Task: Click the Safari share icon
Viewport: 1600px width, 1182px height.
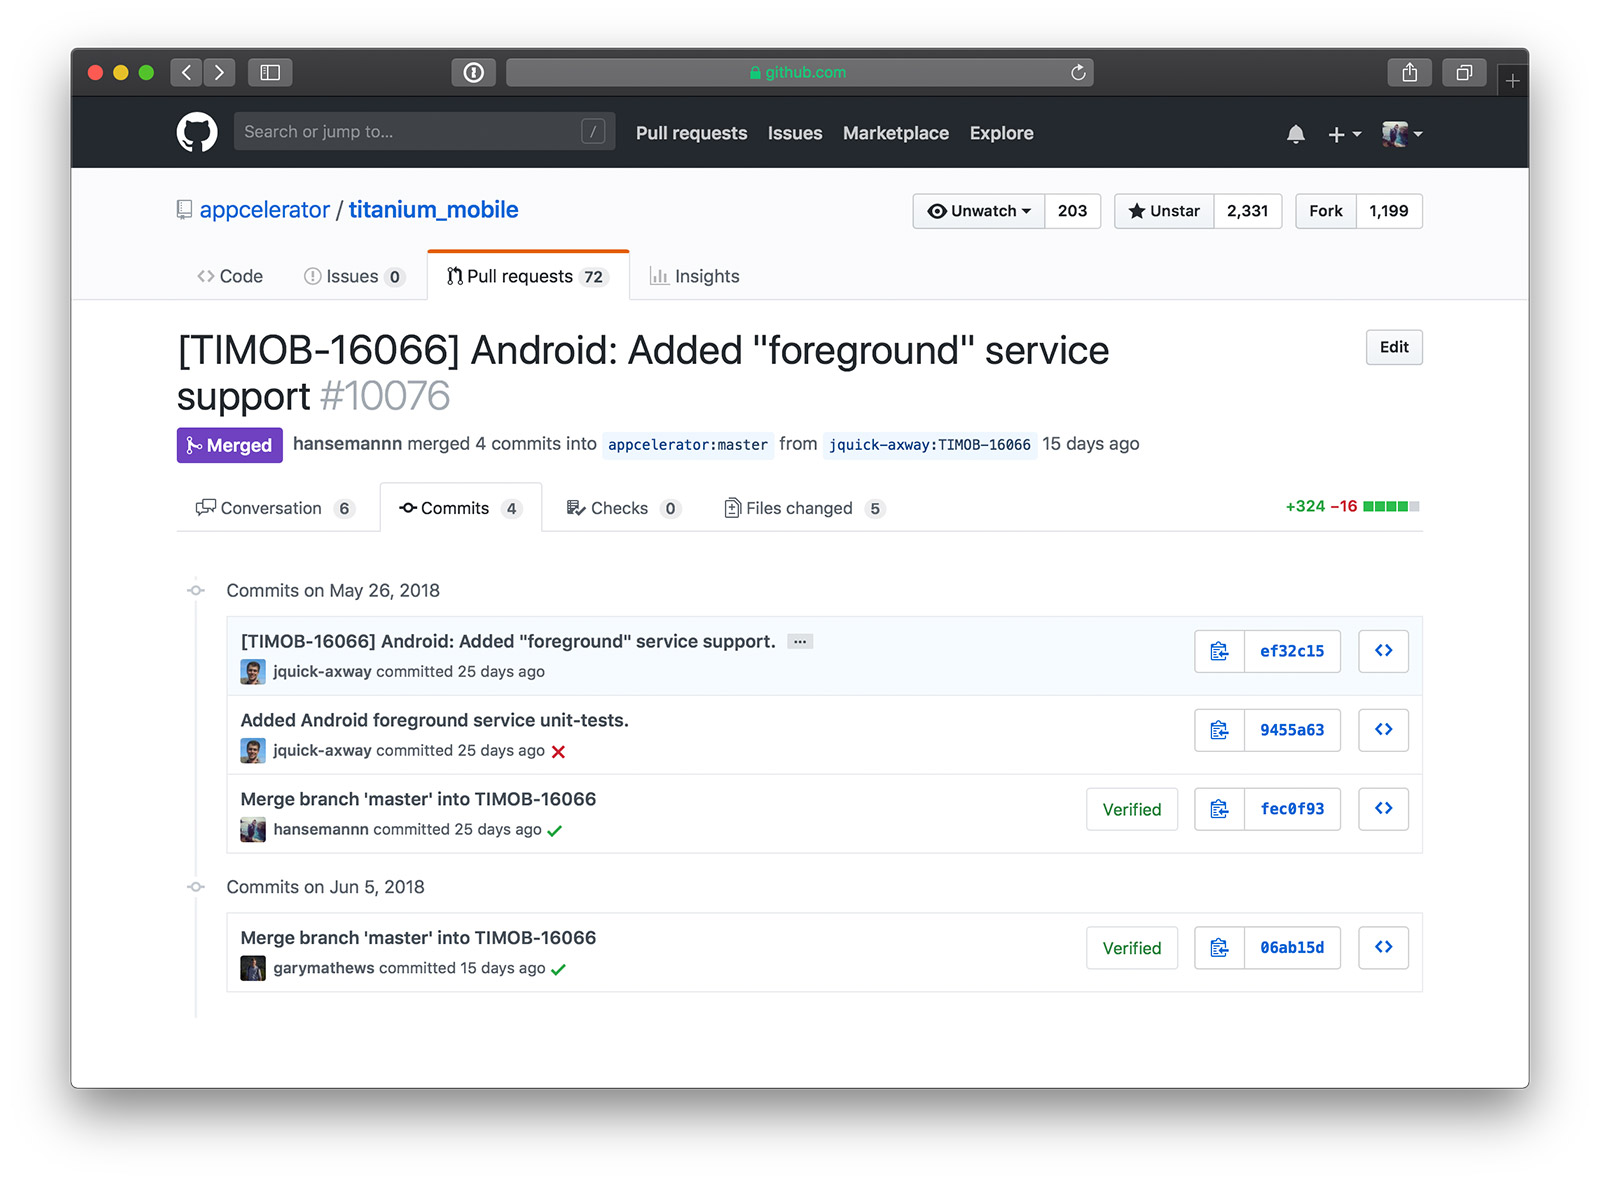Action: point(1410,72)
